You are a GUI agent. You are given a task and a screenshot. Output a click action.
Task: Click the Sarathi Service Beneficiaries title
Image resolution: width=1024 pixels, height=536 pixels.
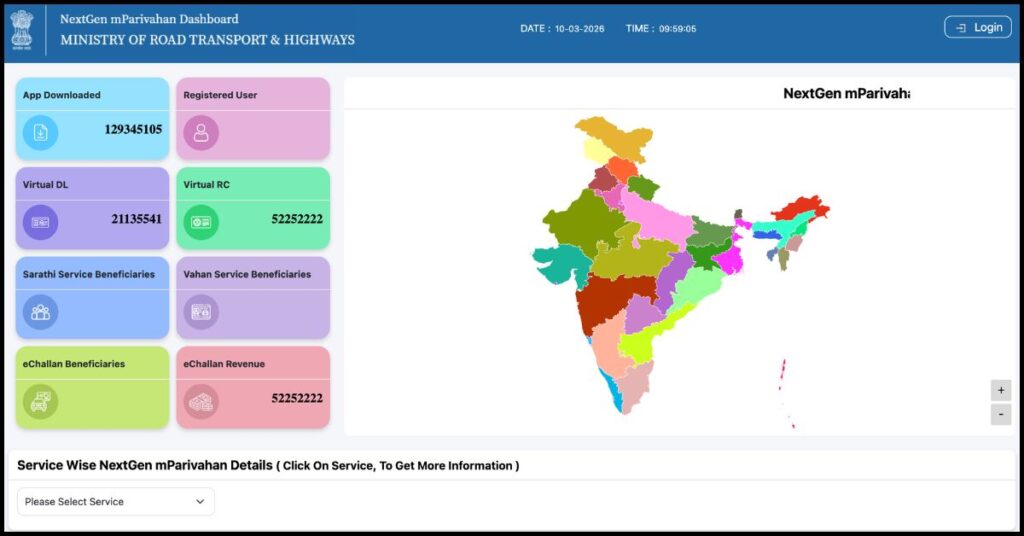pos(89,274)
